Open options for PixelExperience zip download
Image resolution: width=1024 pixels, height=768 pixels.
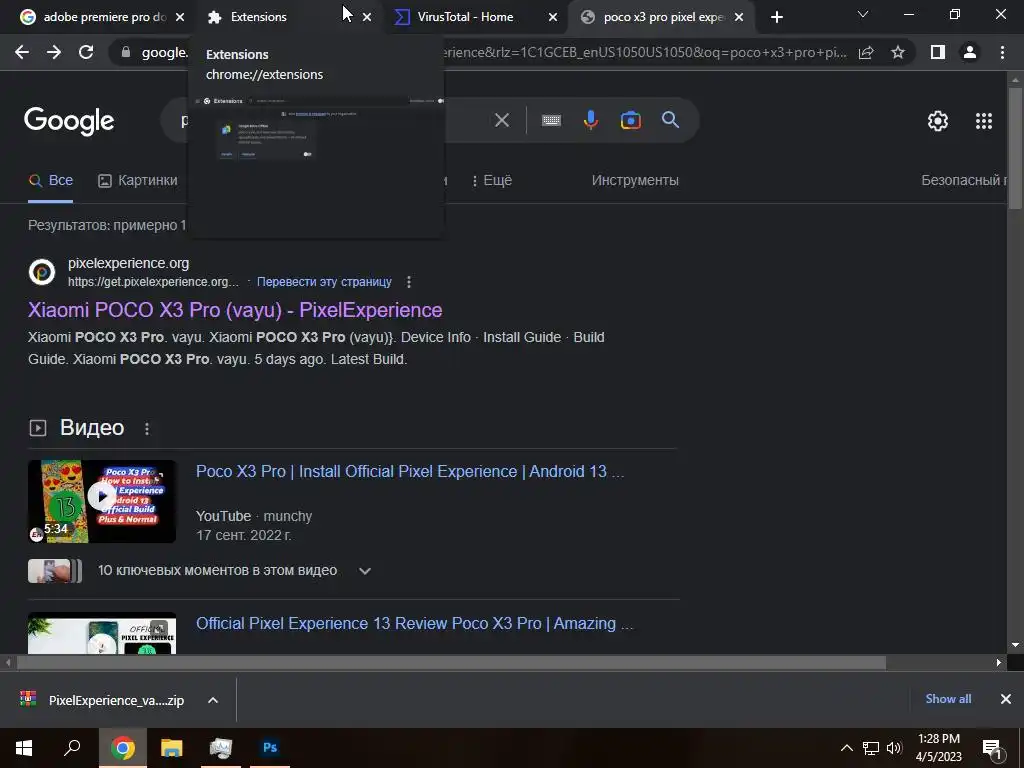click(213, 700)
